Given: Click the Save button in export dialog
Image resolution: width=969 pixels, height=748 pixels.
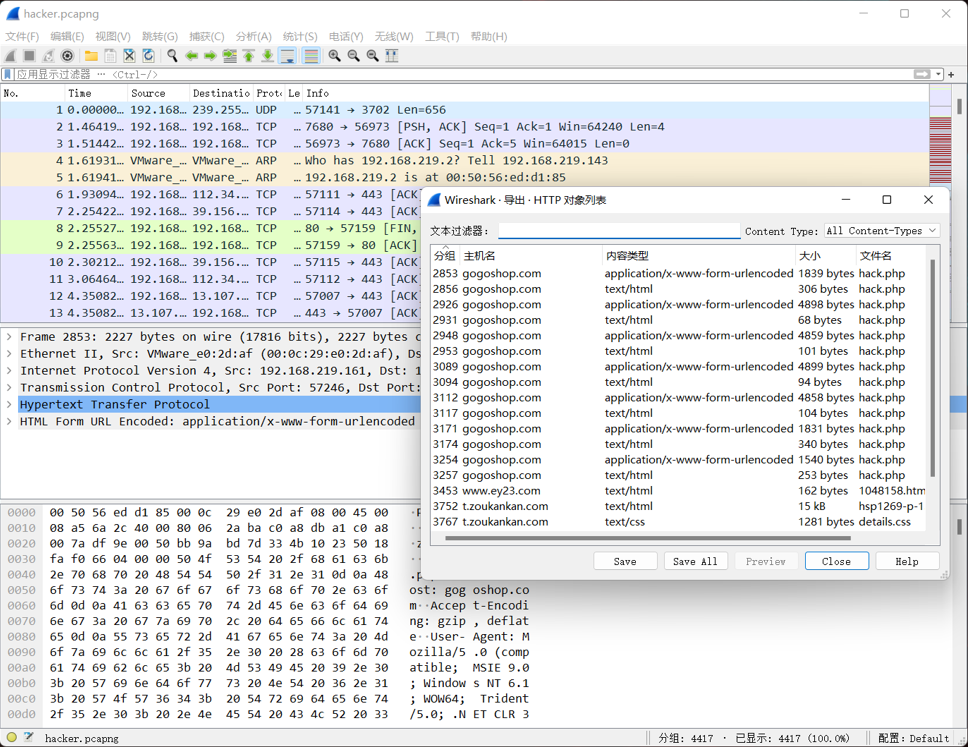Looking at the screenshot, I should point(625,561).
